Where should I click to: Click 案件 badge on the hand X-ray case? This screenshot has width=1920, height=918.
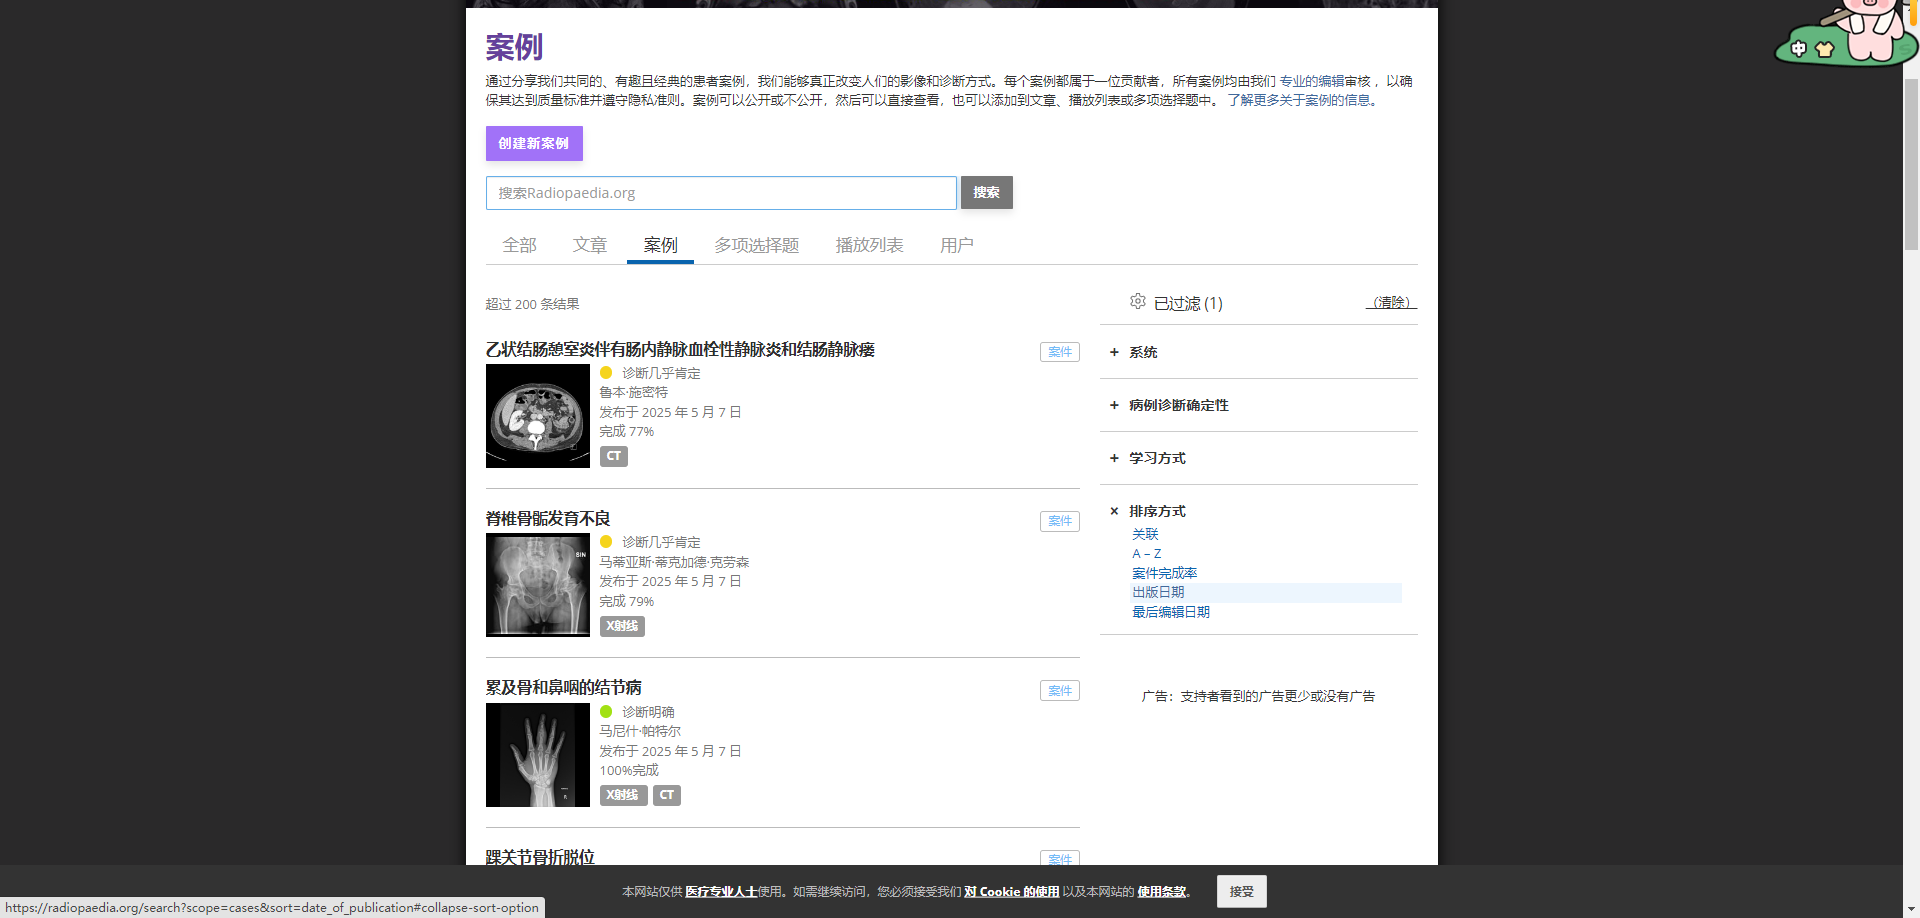(1059, 691)
